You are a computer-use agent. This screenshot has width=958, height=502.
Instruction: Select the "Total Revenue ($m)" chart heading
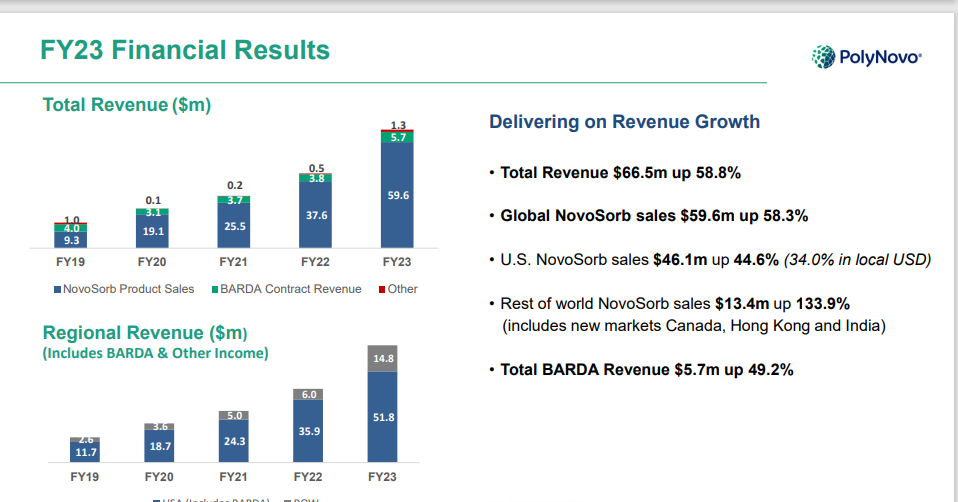click(x=126, y=104)
